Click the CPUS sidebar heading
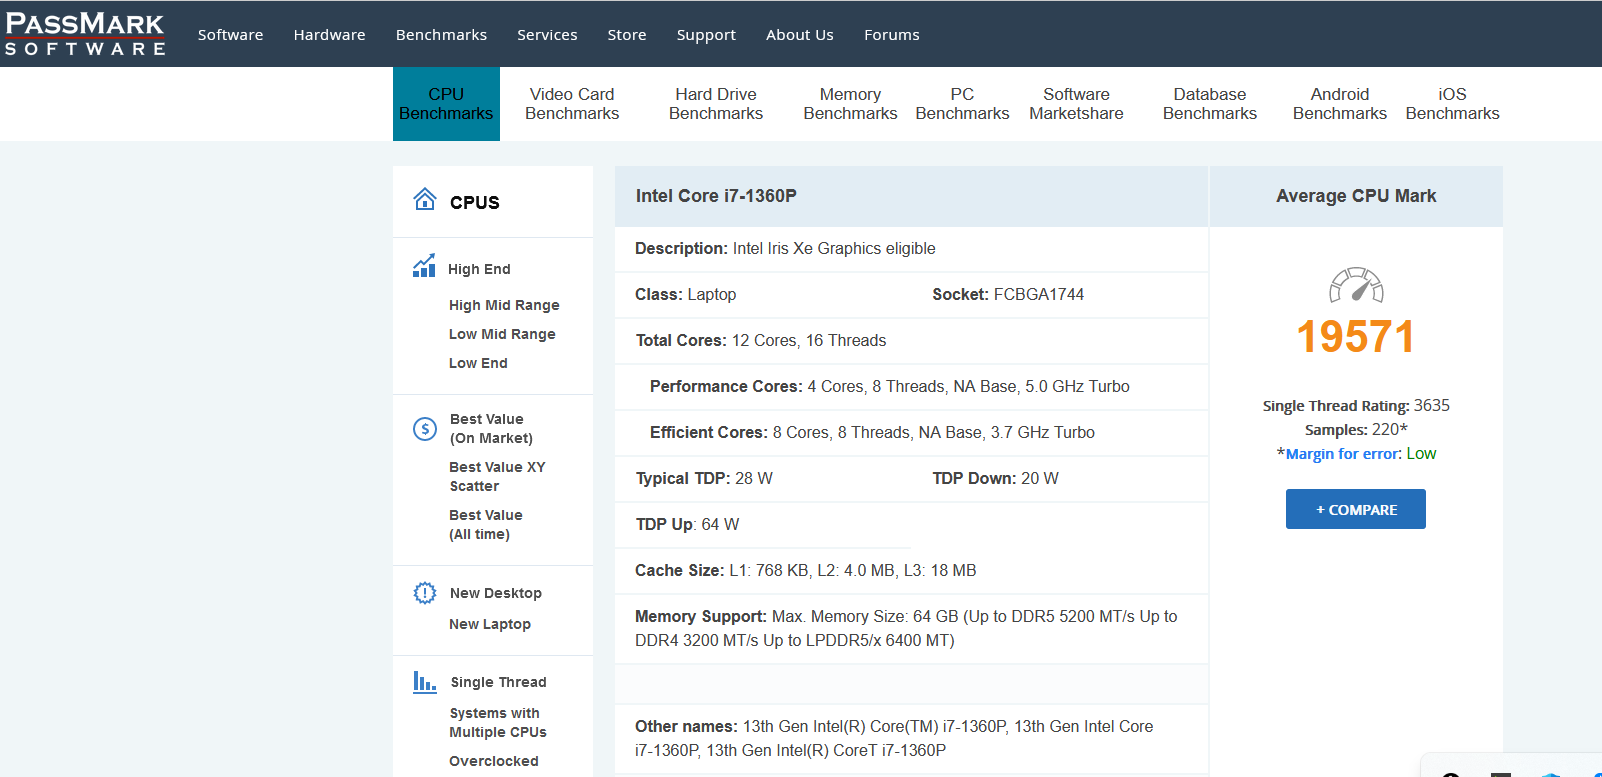 (x=474, y=202)
